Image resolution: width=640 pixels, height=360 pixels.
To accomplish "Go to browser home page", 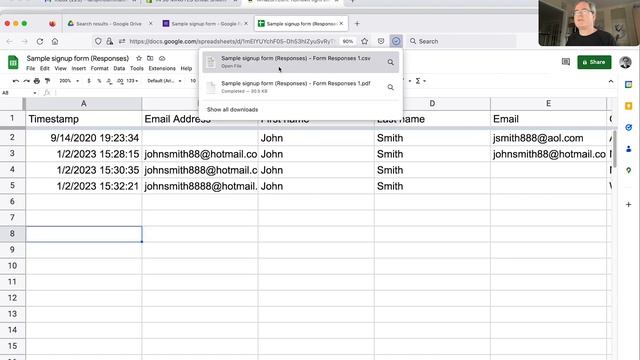I will 55,41.
